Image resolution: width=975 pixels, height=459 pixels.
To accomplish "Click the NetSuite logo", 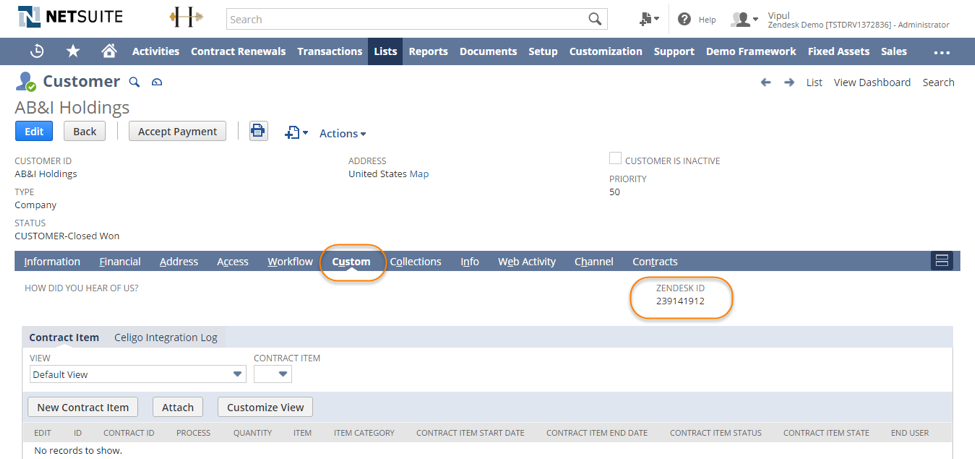I will pyautogui.click(x=70, y=17).
